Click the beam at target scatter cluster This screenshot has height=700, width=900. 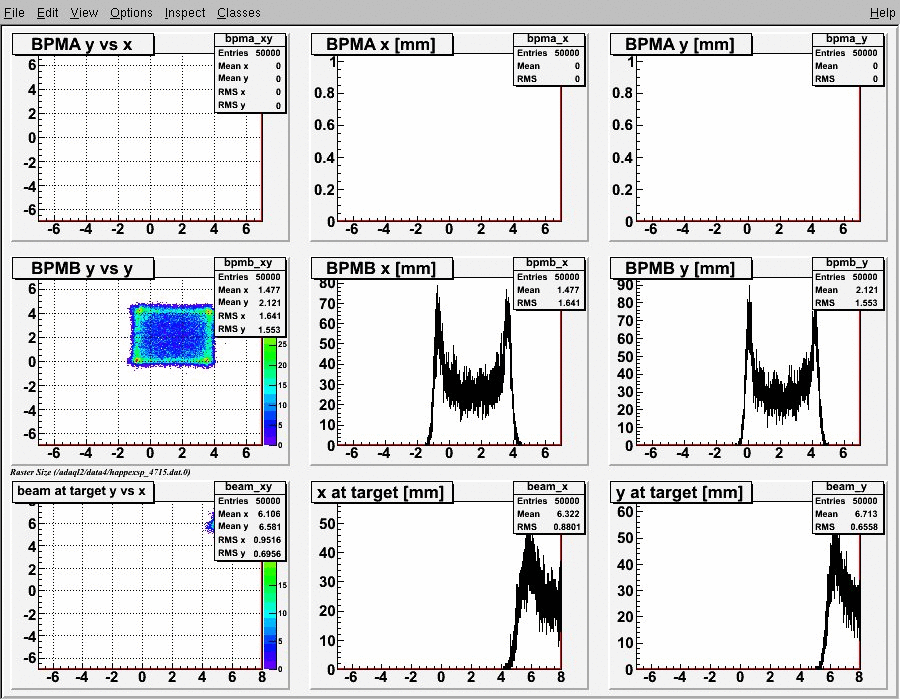pyautogui.click(x=210, y=525)
